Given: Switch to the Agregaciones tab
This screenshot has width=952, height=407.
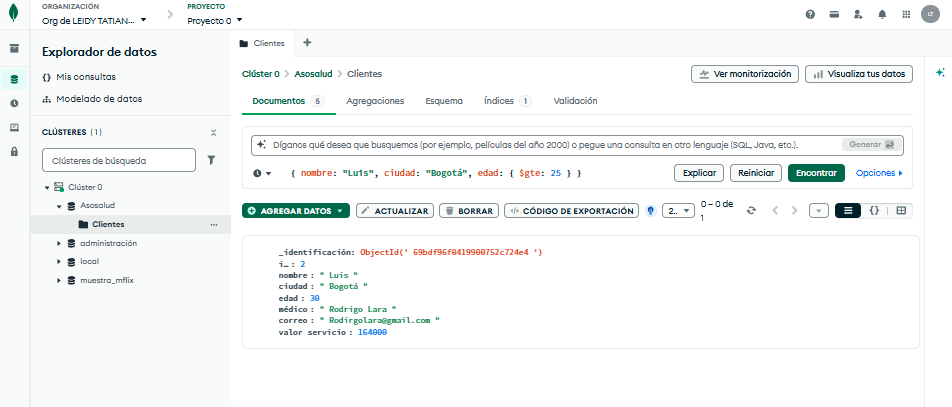Looking at the screenshot, I should click(x=375, y=101).
